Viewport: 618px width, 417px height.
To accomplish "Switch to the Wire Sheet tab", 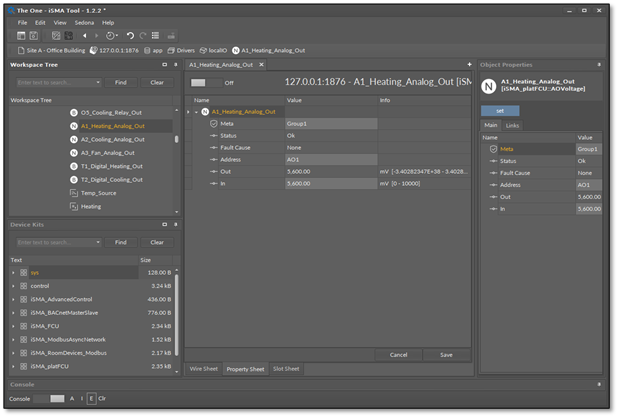I will (204, 369).
